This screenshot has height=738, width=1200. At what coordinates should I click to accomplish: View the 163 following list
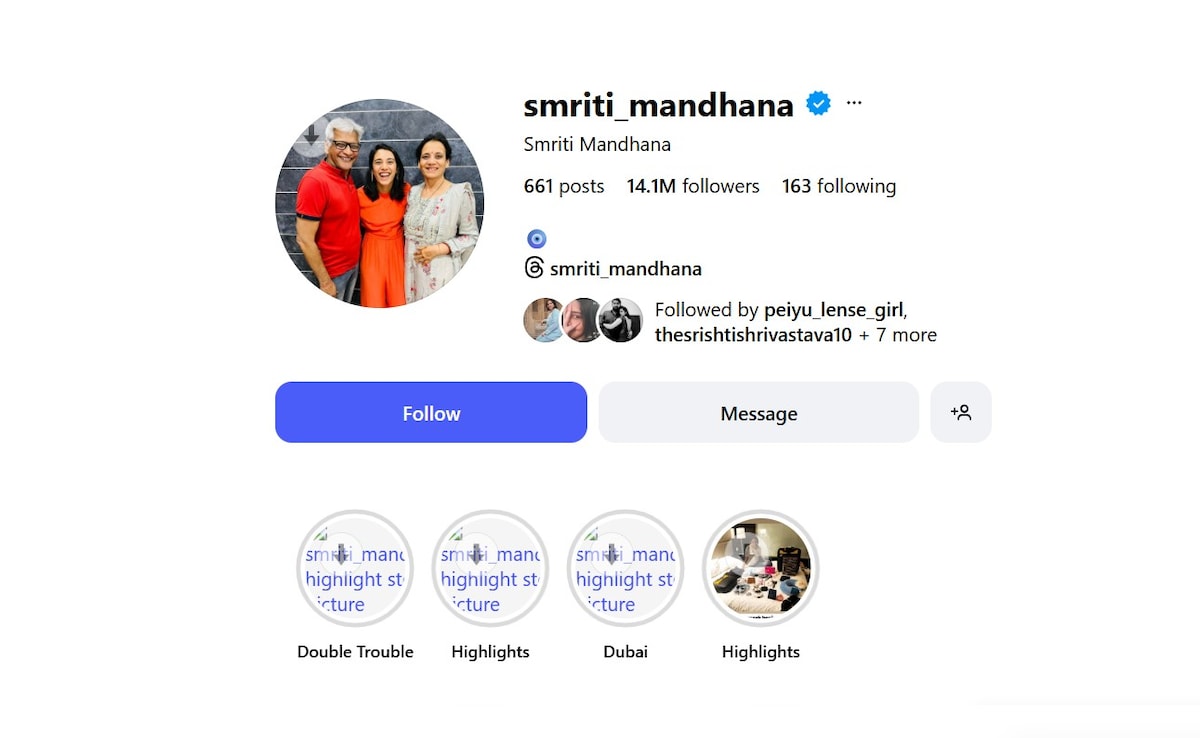[839, 186]
